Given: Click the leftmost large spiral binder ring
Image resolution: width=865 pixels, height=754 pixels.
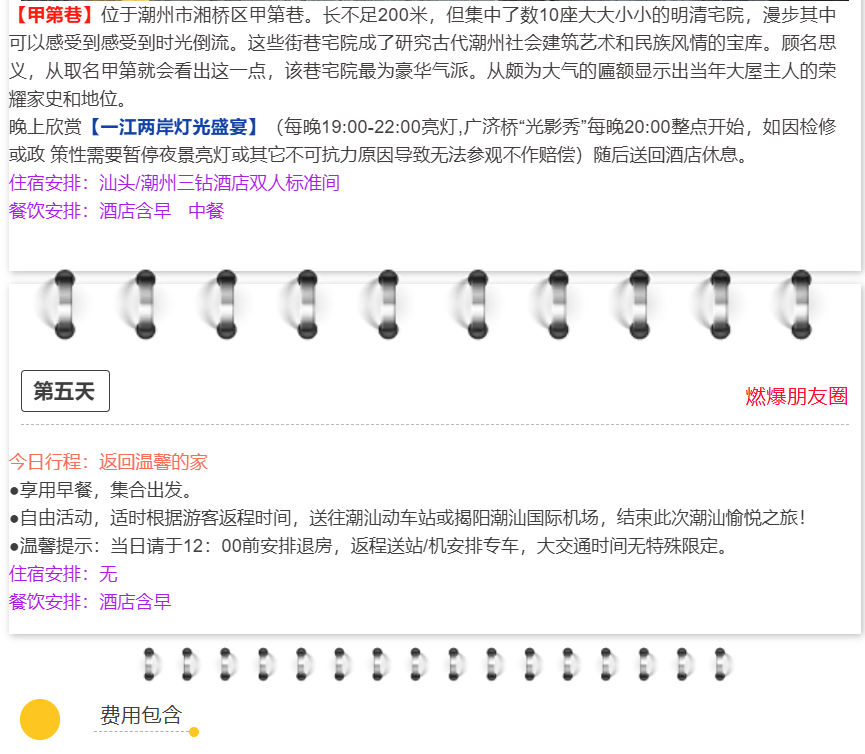Looking at the screenshot, I should pos(65,302).
